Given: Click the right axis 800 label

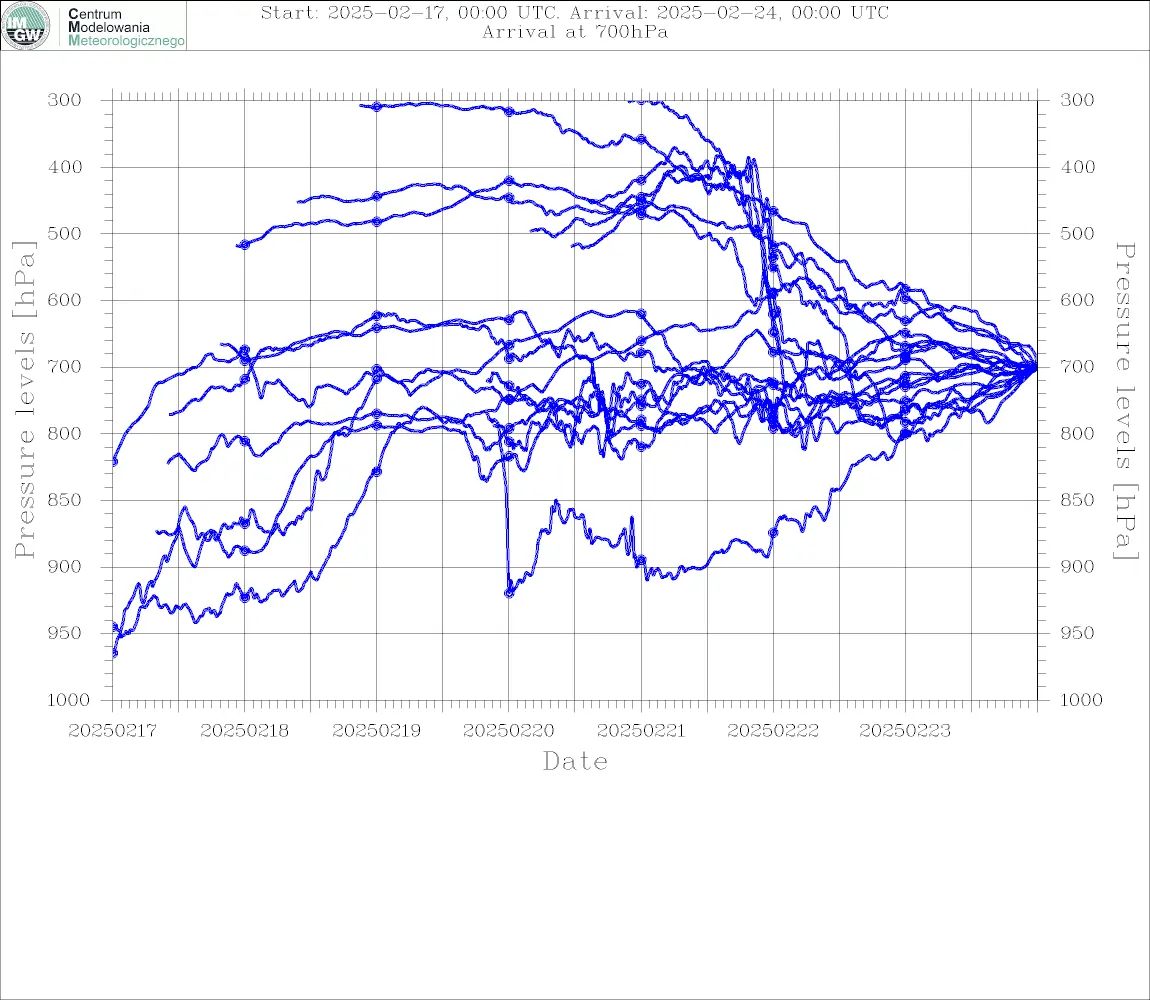Looking at the screenshot, I should coord(1077,434).
